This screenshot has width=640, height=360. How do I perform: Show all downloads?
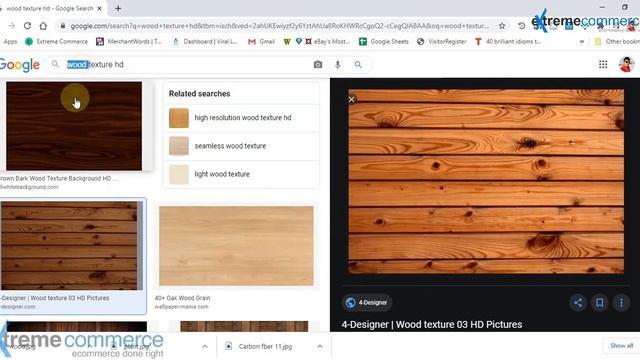tap(621, 345)
